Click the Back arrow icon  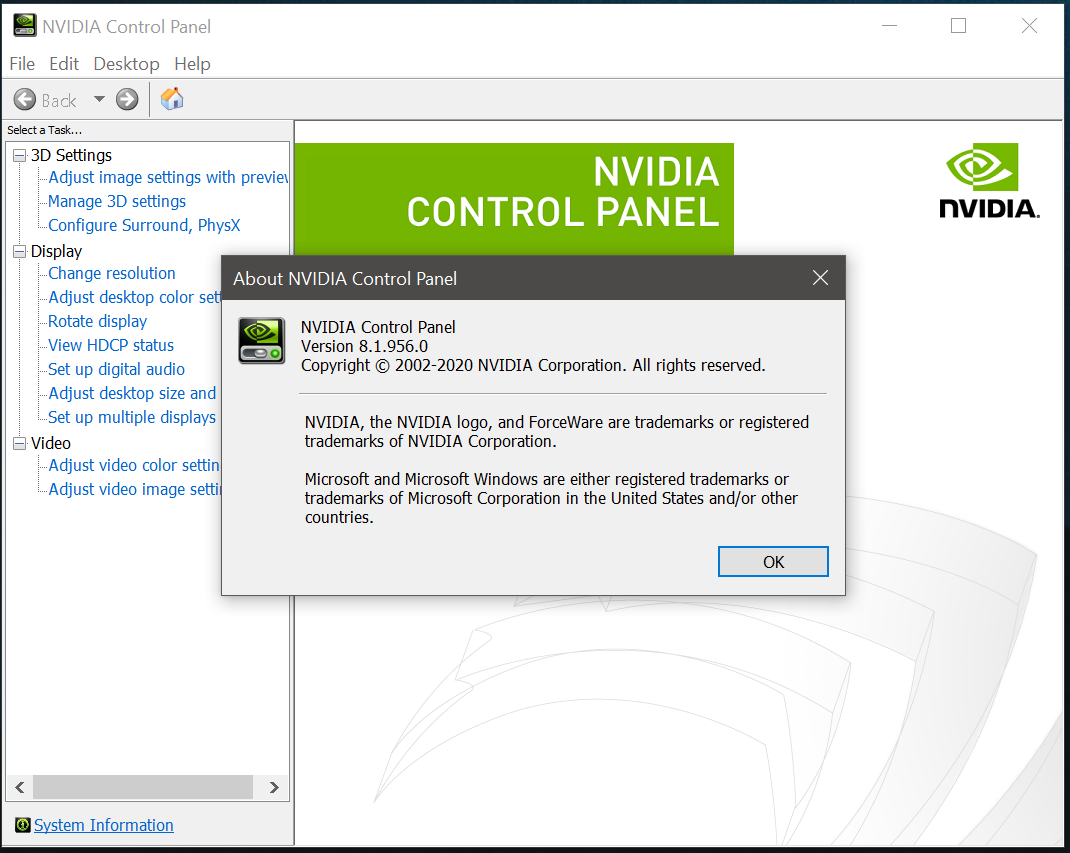[25, 100]
